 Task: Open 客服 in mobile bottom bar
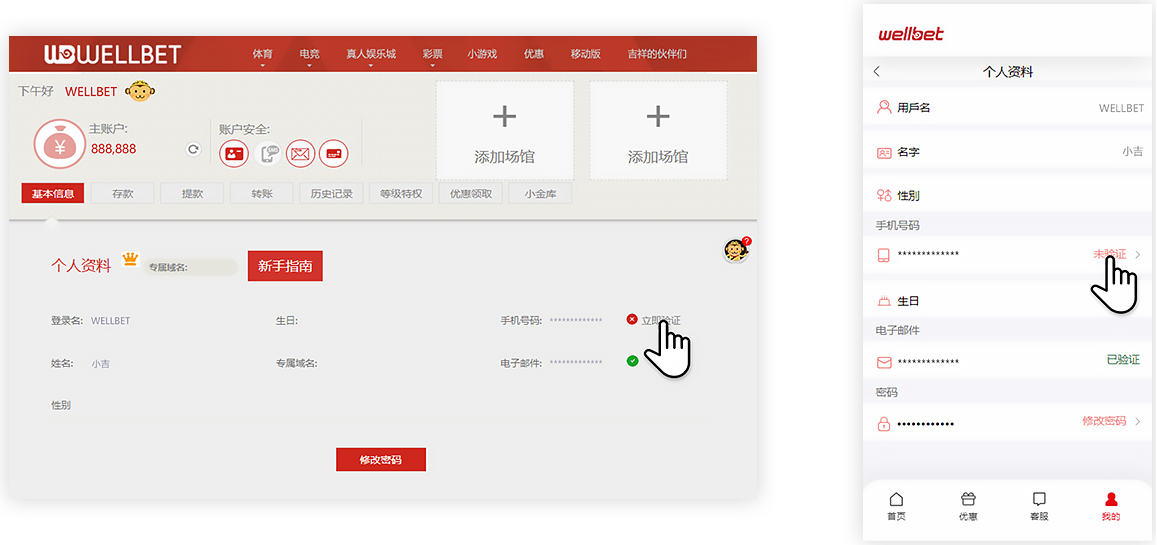coord(1039,507)
